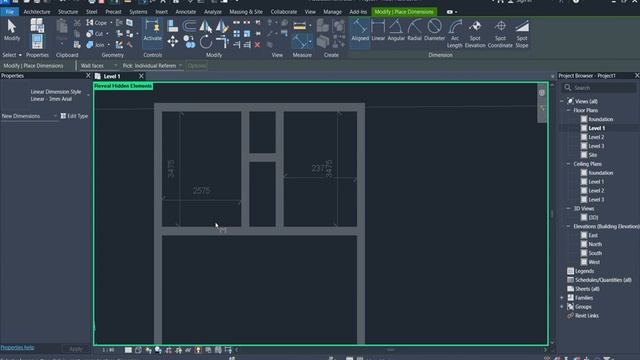Viewport: 640px width, 360px height.
Task: Select the Spot Elevation tool
Action: pyautogui.click(x=475, y=34)
